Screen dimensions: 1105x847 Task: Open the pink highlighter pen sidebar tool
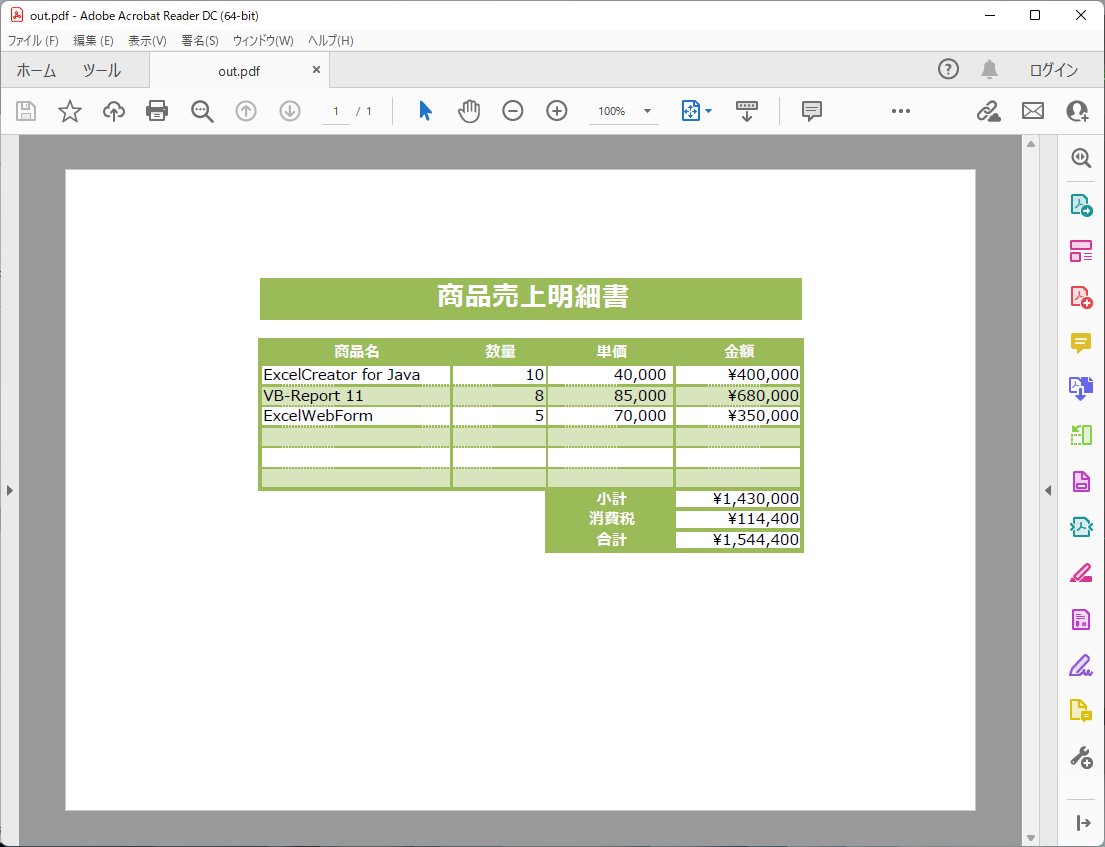click(1081, 574)
